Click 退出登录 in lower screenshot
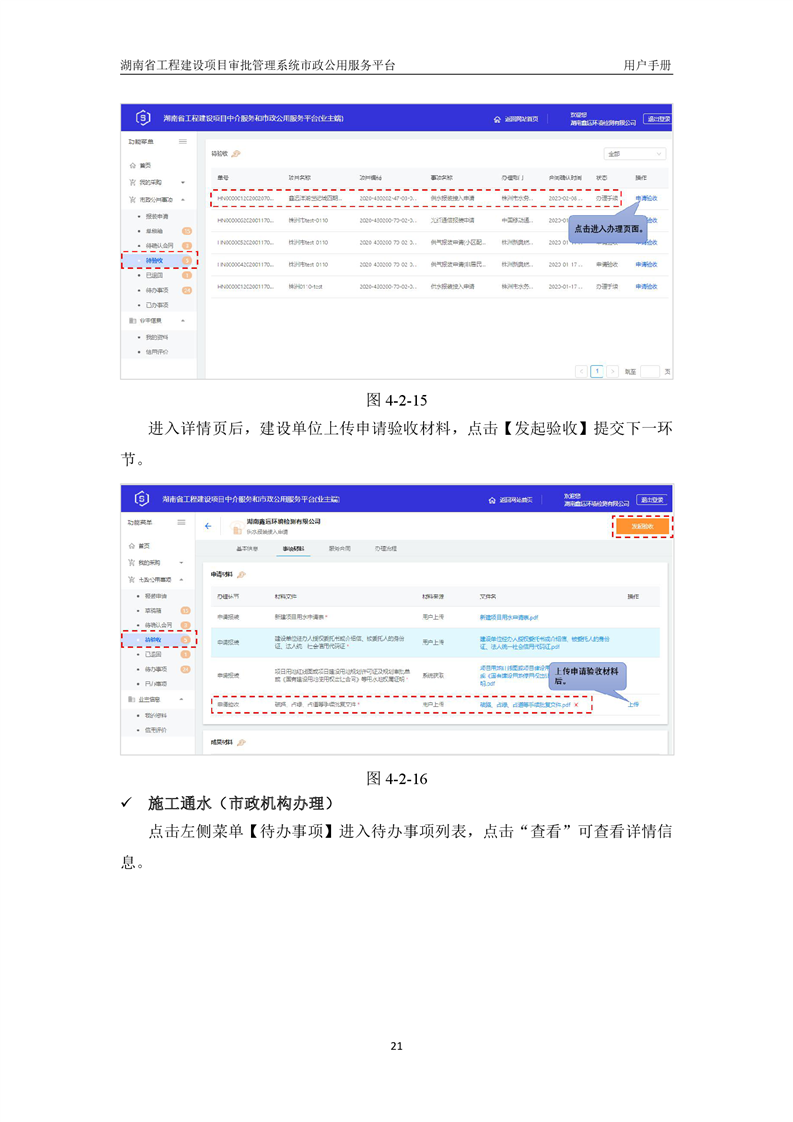The width and height of the screenshot is (793, 1122). tap(653, 499)
